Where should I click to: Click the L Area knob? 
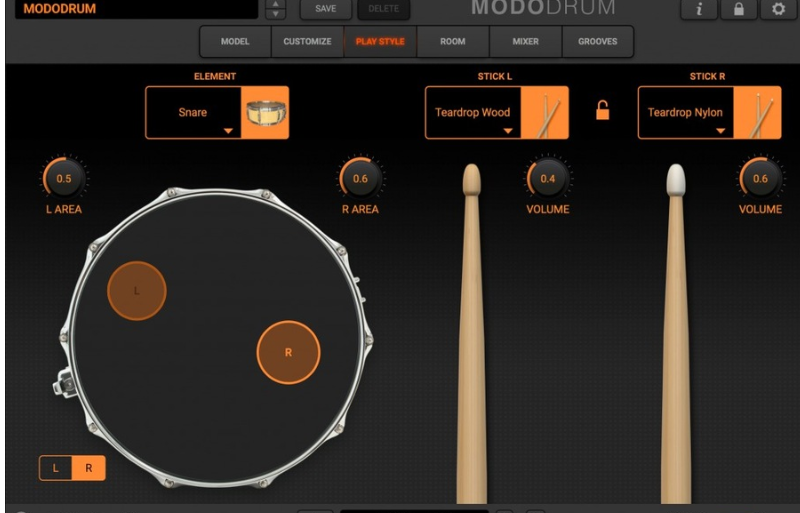(x=64, y=178)
